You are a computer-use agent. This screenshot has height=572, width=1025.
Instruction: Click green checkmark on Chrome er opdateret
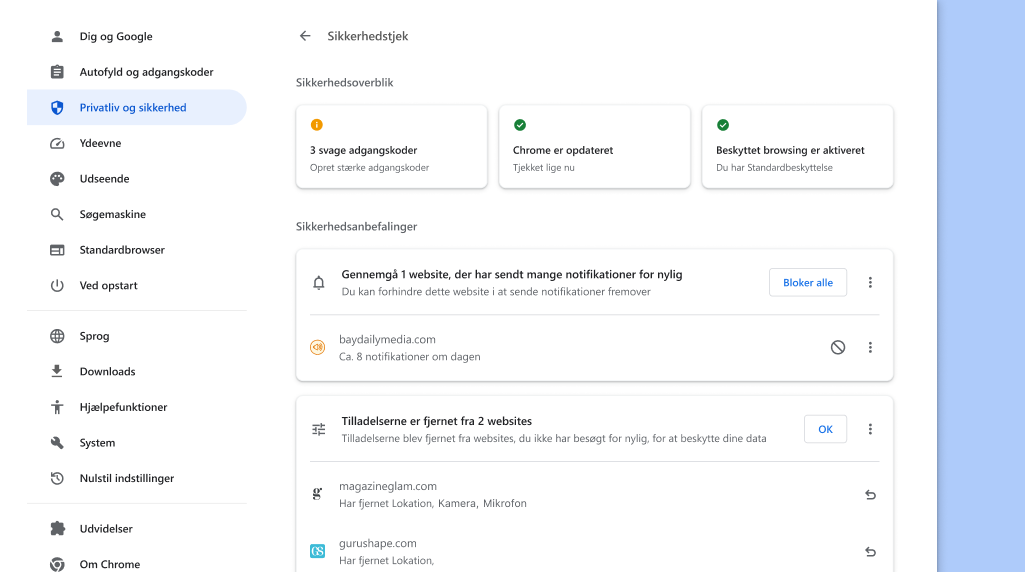(x=520, y=125)
